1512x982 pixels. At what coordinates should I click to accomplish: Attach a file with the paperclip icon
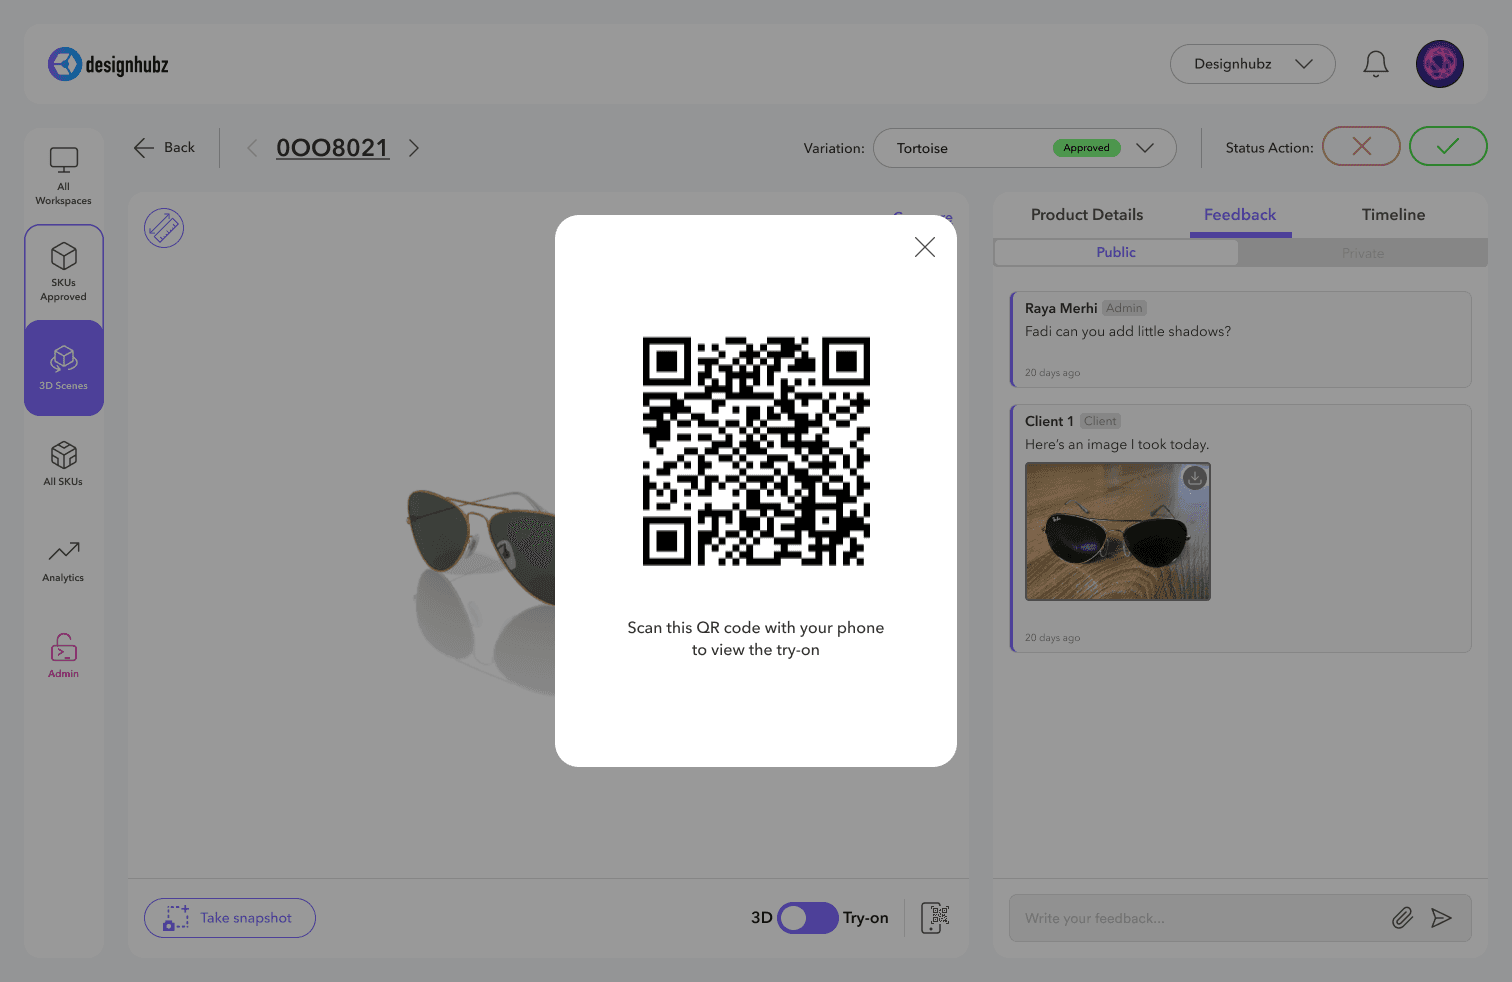coord(1403,918)
